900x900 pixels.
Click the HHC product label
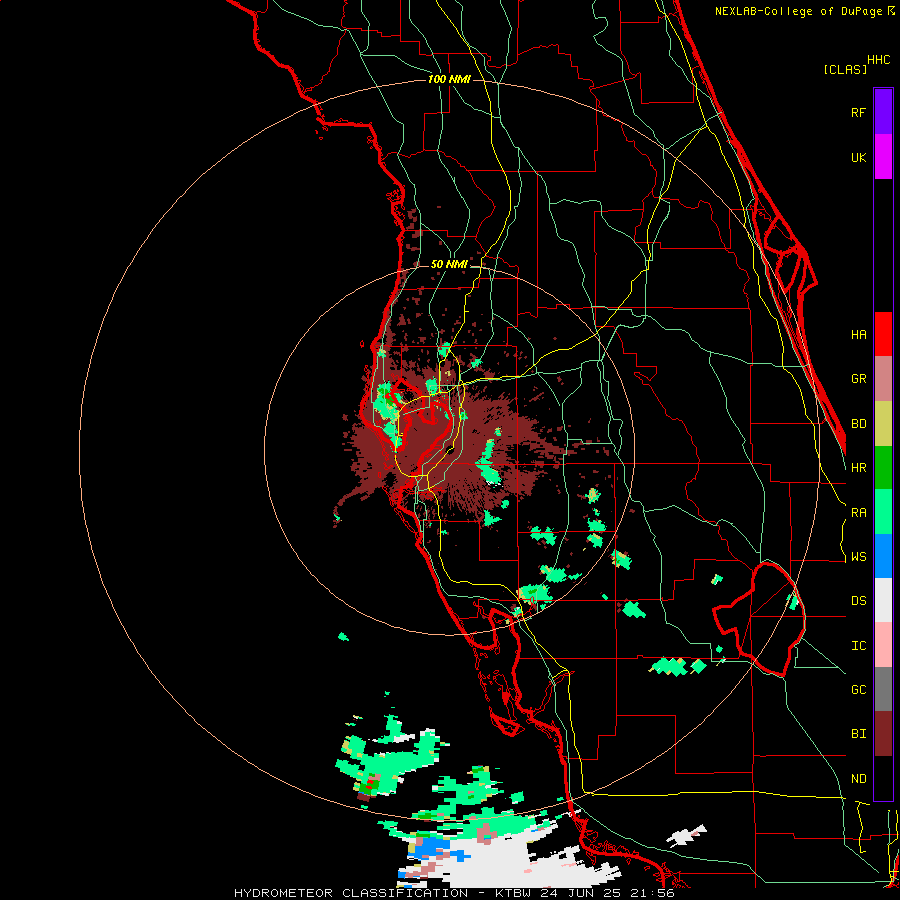878,60
